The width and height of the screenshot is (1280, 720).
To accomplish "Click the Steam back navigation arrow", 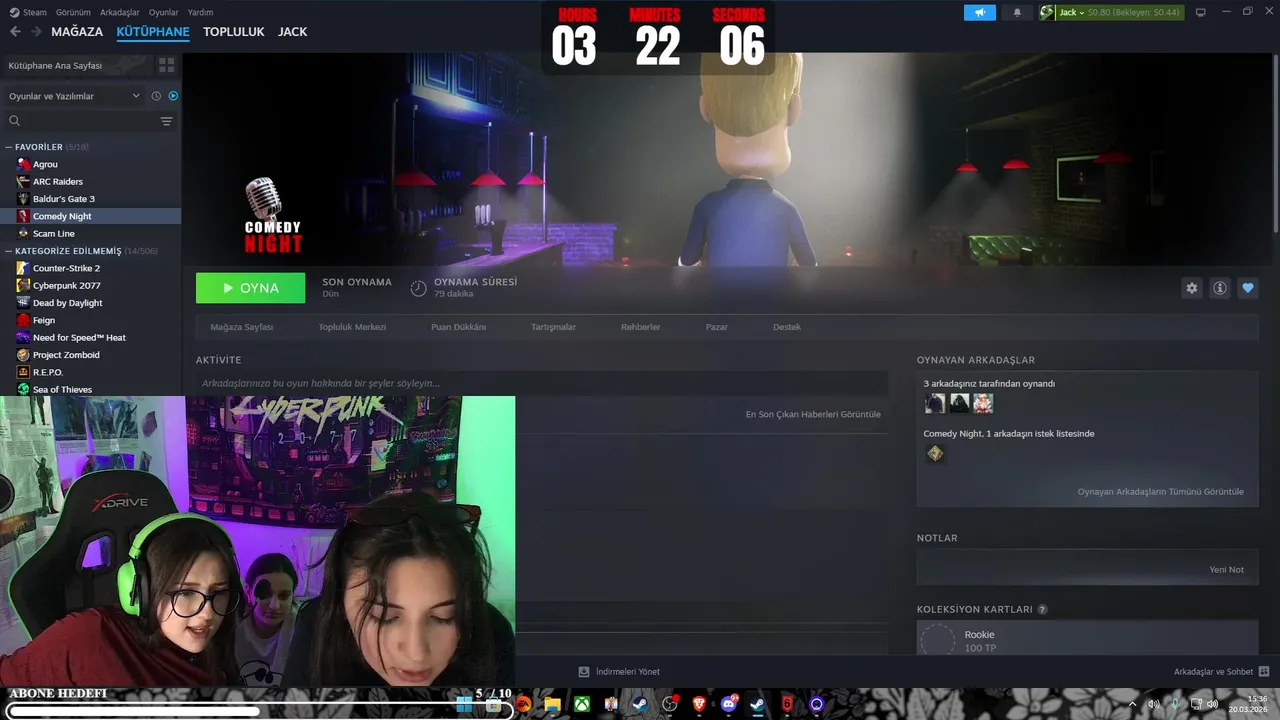I will [x=15, y=32].
